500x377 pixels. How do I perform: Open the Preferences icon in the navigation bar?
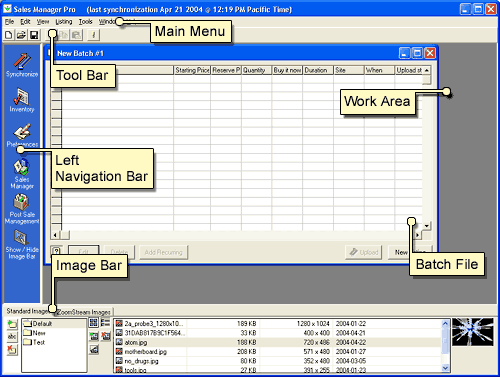(x=22, y=135)
